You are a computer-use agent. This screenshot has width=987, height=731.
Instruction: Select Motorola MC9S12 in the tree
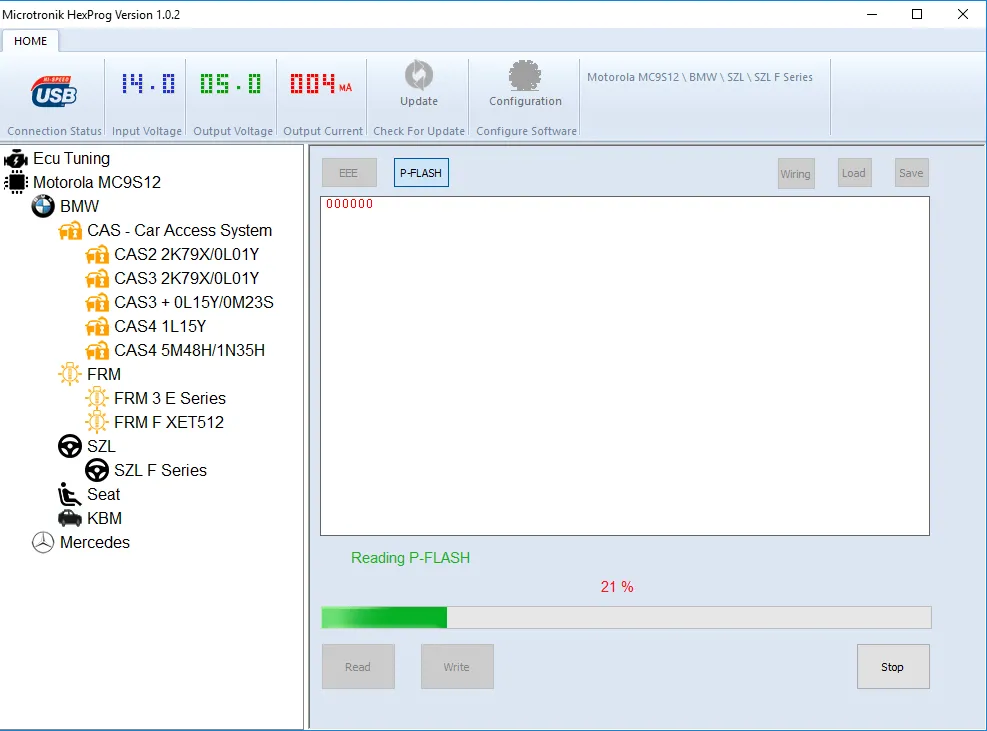coord(97,183)
